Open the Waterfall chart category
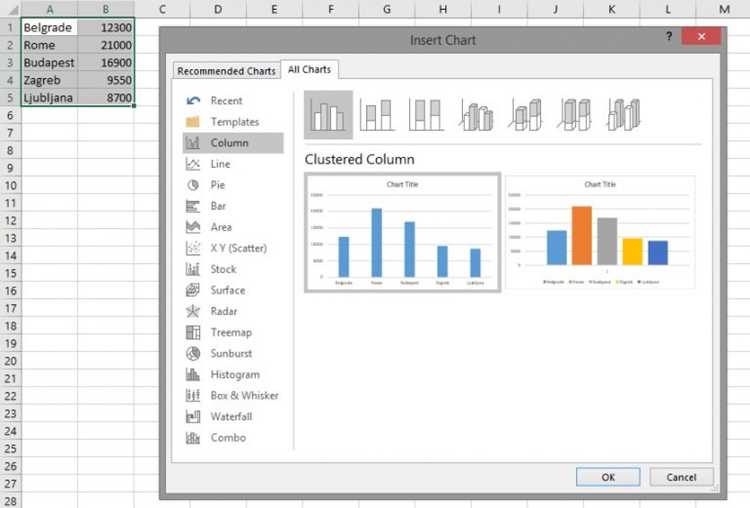750x508 pixels. tap(233, 416)
